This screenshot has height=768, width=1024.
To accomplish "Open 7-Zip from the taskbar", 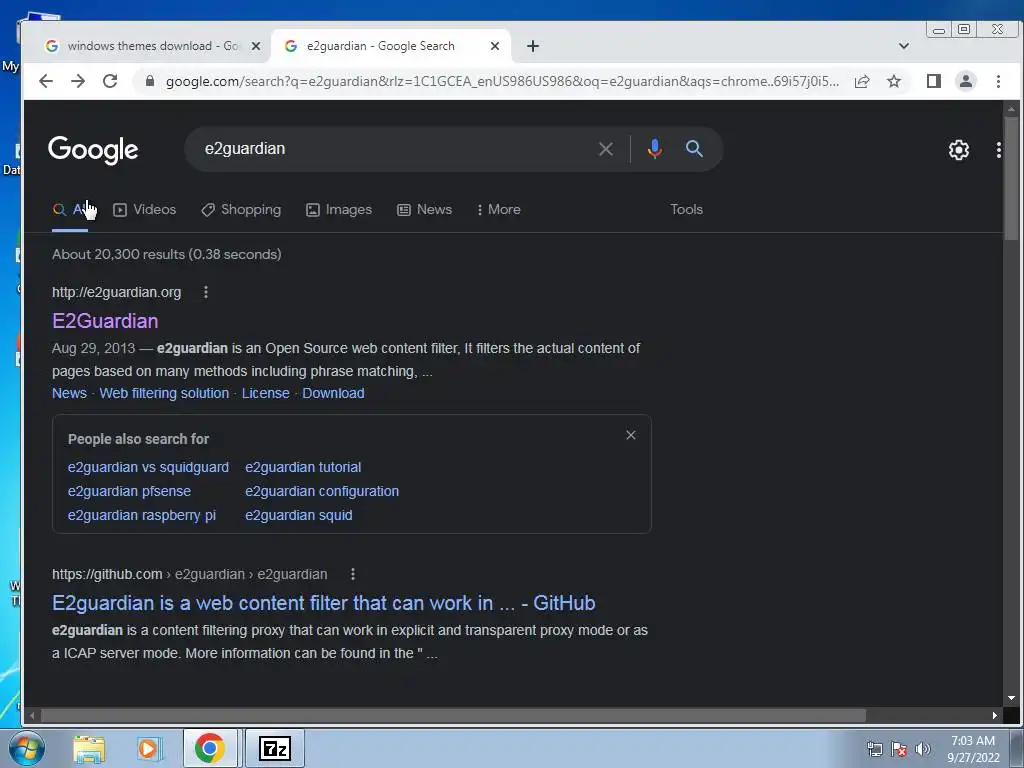I will pyautogui.click(x=274, y=748).
